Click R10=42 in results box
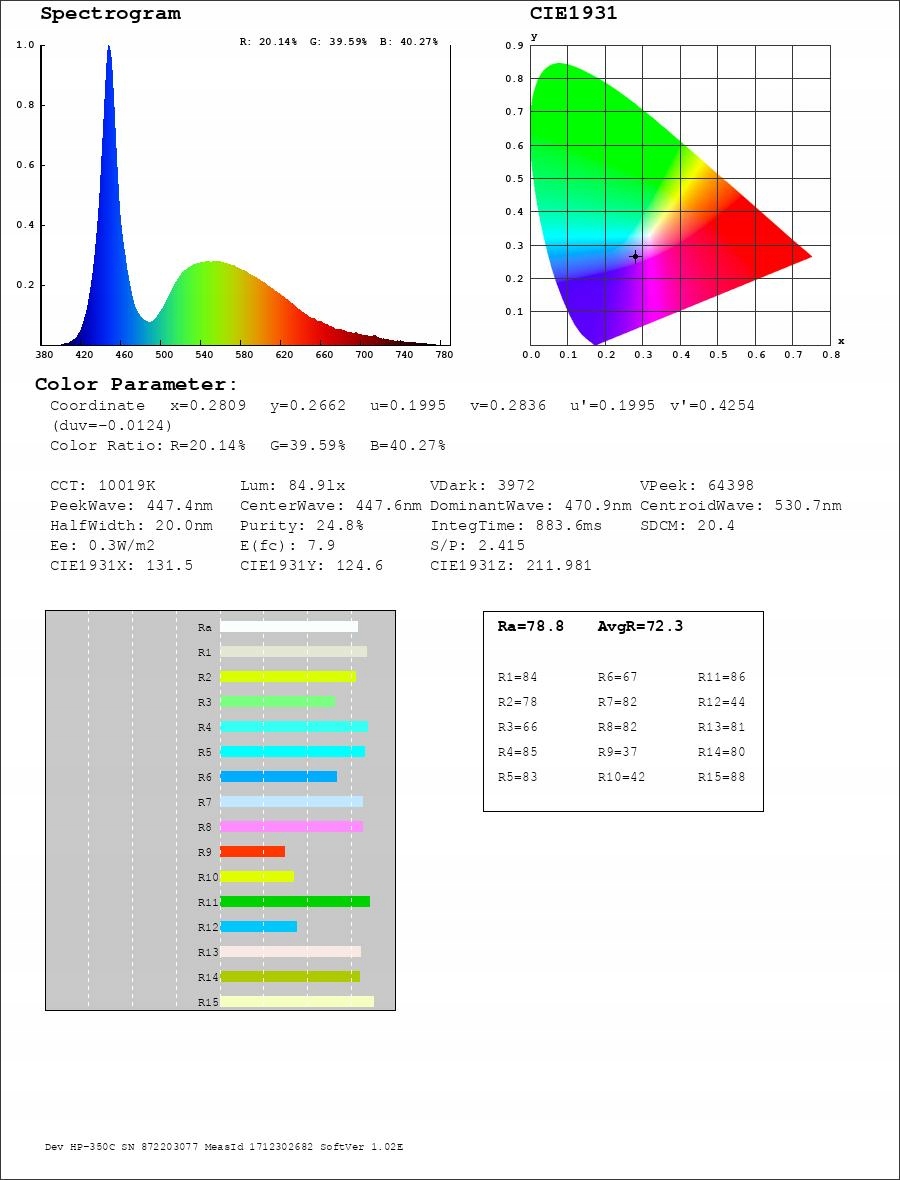 click(622, 777)
